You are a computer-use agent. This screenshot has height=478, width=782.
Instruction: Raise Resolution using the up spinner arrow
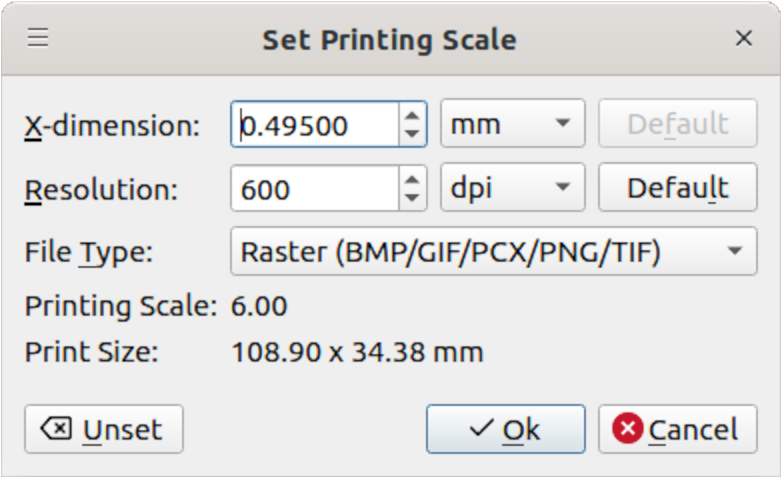[412, 178]
